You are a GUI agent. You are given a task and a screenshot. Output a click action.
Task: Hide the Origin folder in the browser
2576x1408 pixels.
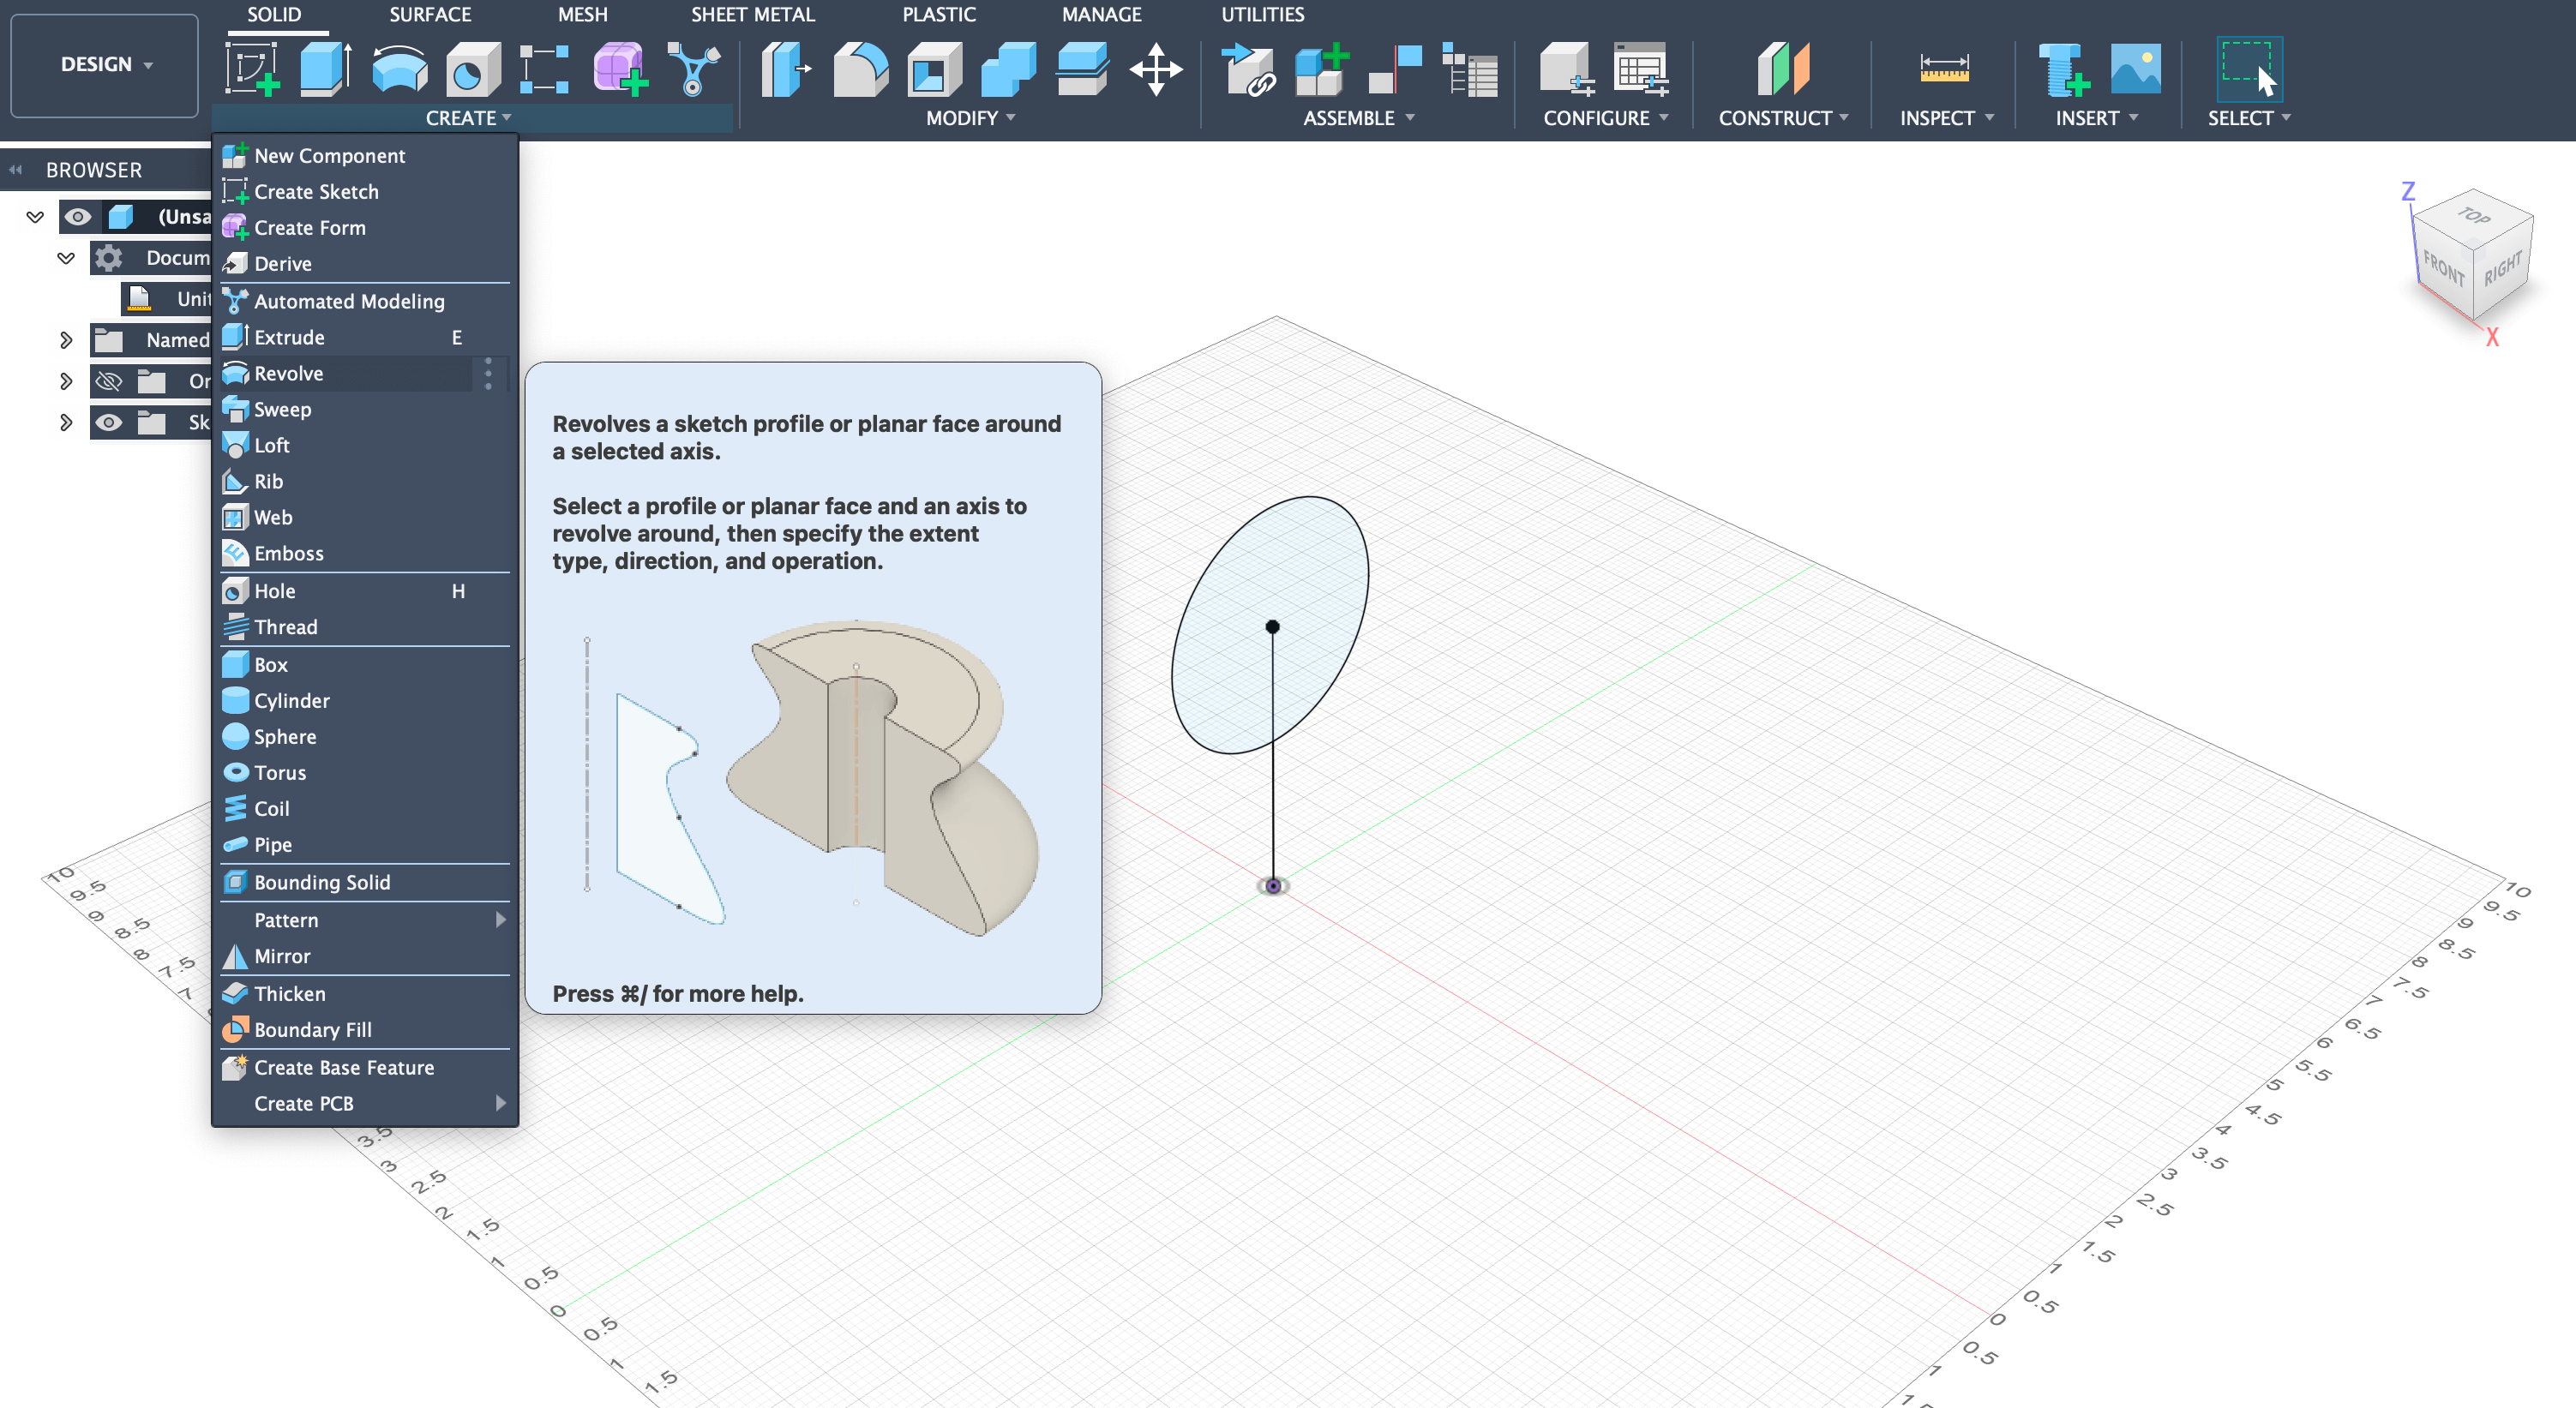click(110, 381)
